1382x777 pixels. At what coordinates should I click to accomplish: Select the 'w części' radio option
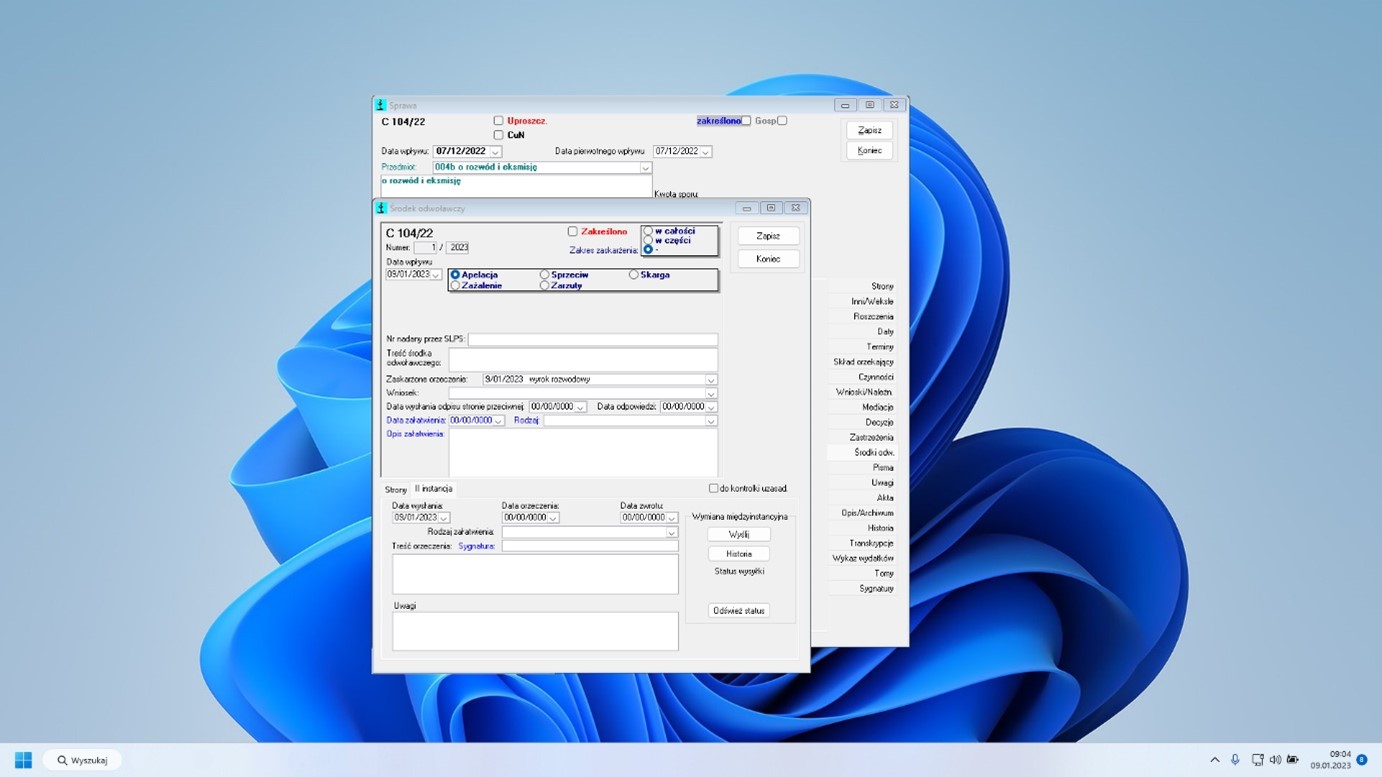pyautogui.click(x=648, y=240)
